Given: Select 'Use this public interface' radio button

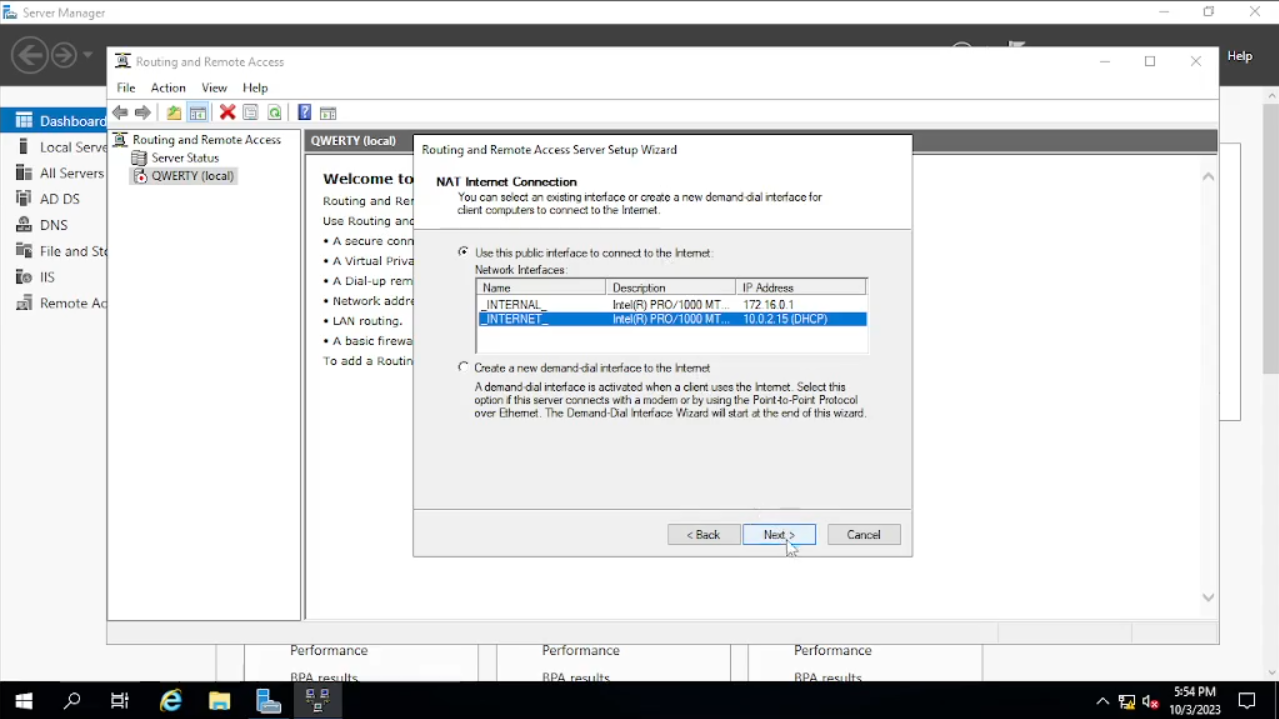Looking at the screenshot, I should tap(463, 252).
